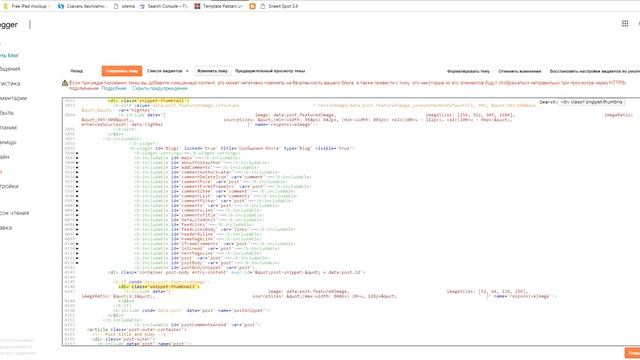Click the Скрыть предупреждение link
640x360 pixels.
click(160, 88)
